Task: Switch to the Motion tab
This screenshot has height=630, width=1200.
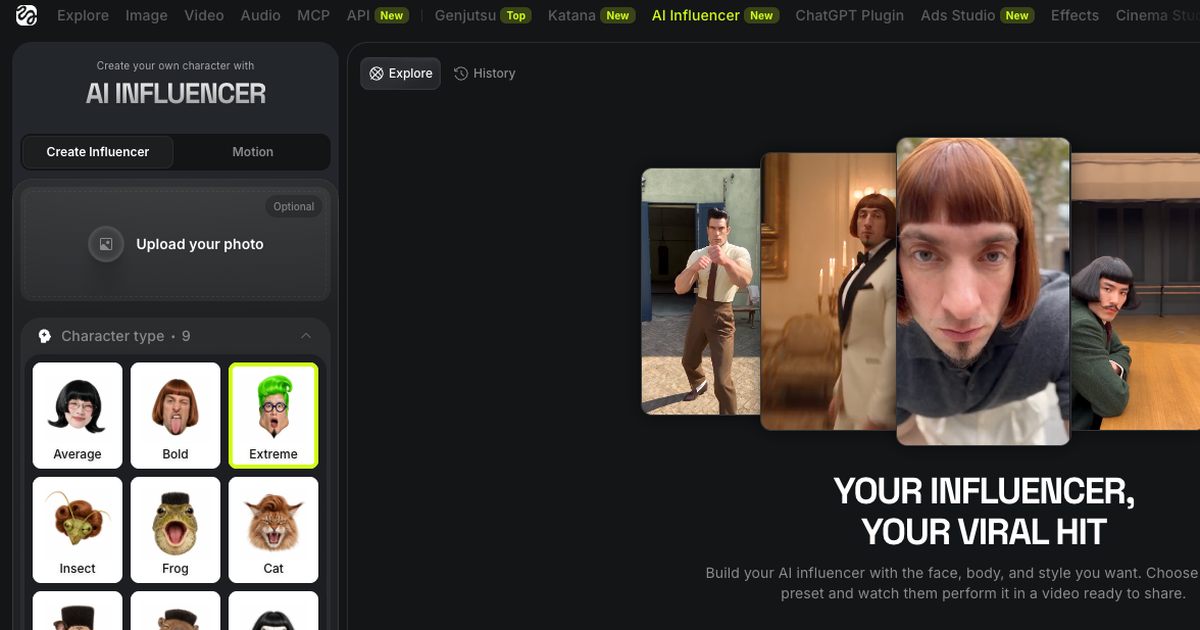Action: (x=253, y=152)
